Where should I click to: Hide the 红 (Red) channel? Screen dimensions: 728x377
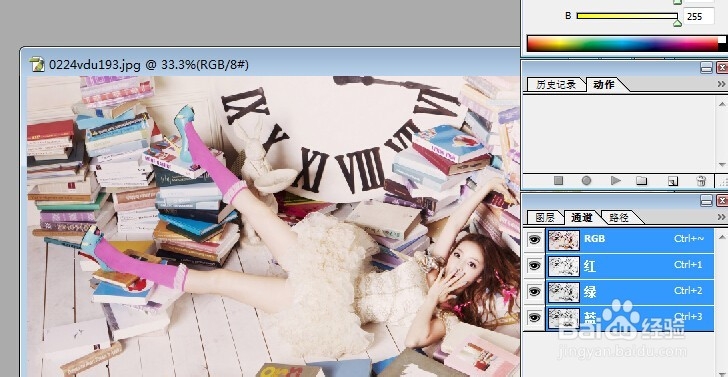[535, 266]
